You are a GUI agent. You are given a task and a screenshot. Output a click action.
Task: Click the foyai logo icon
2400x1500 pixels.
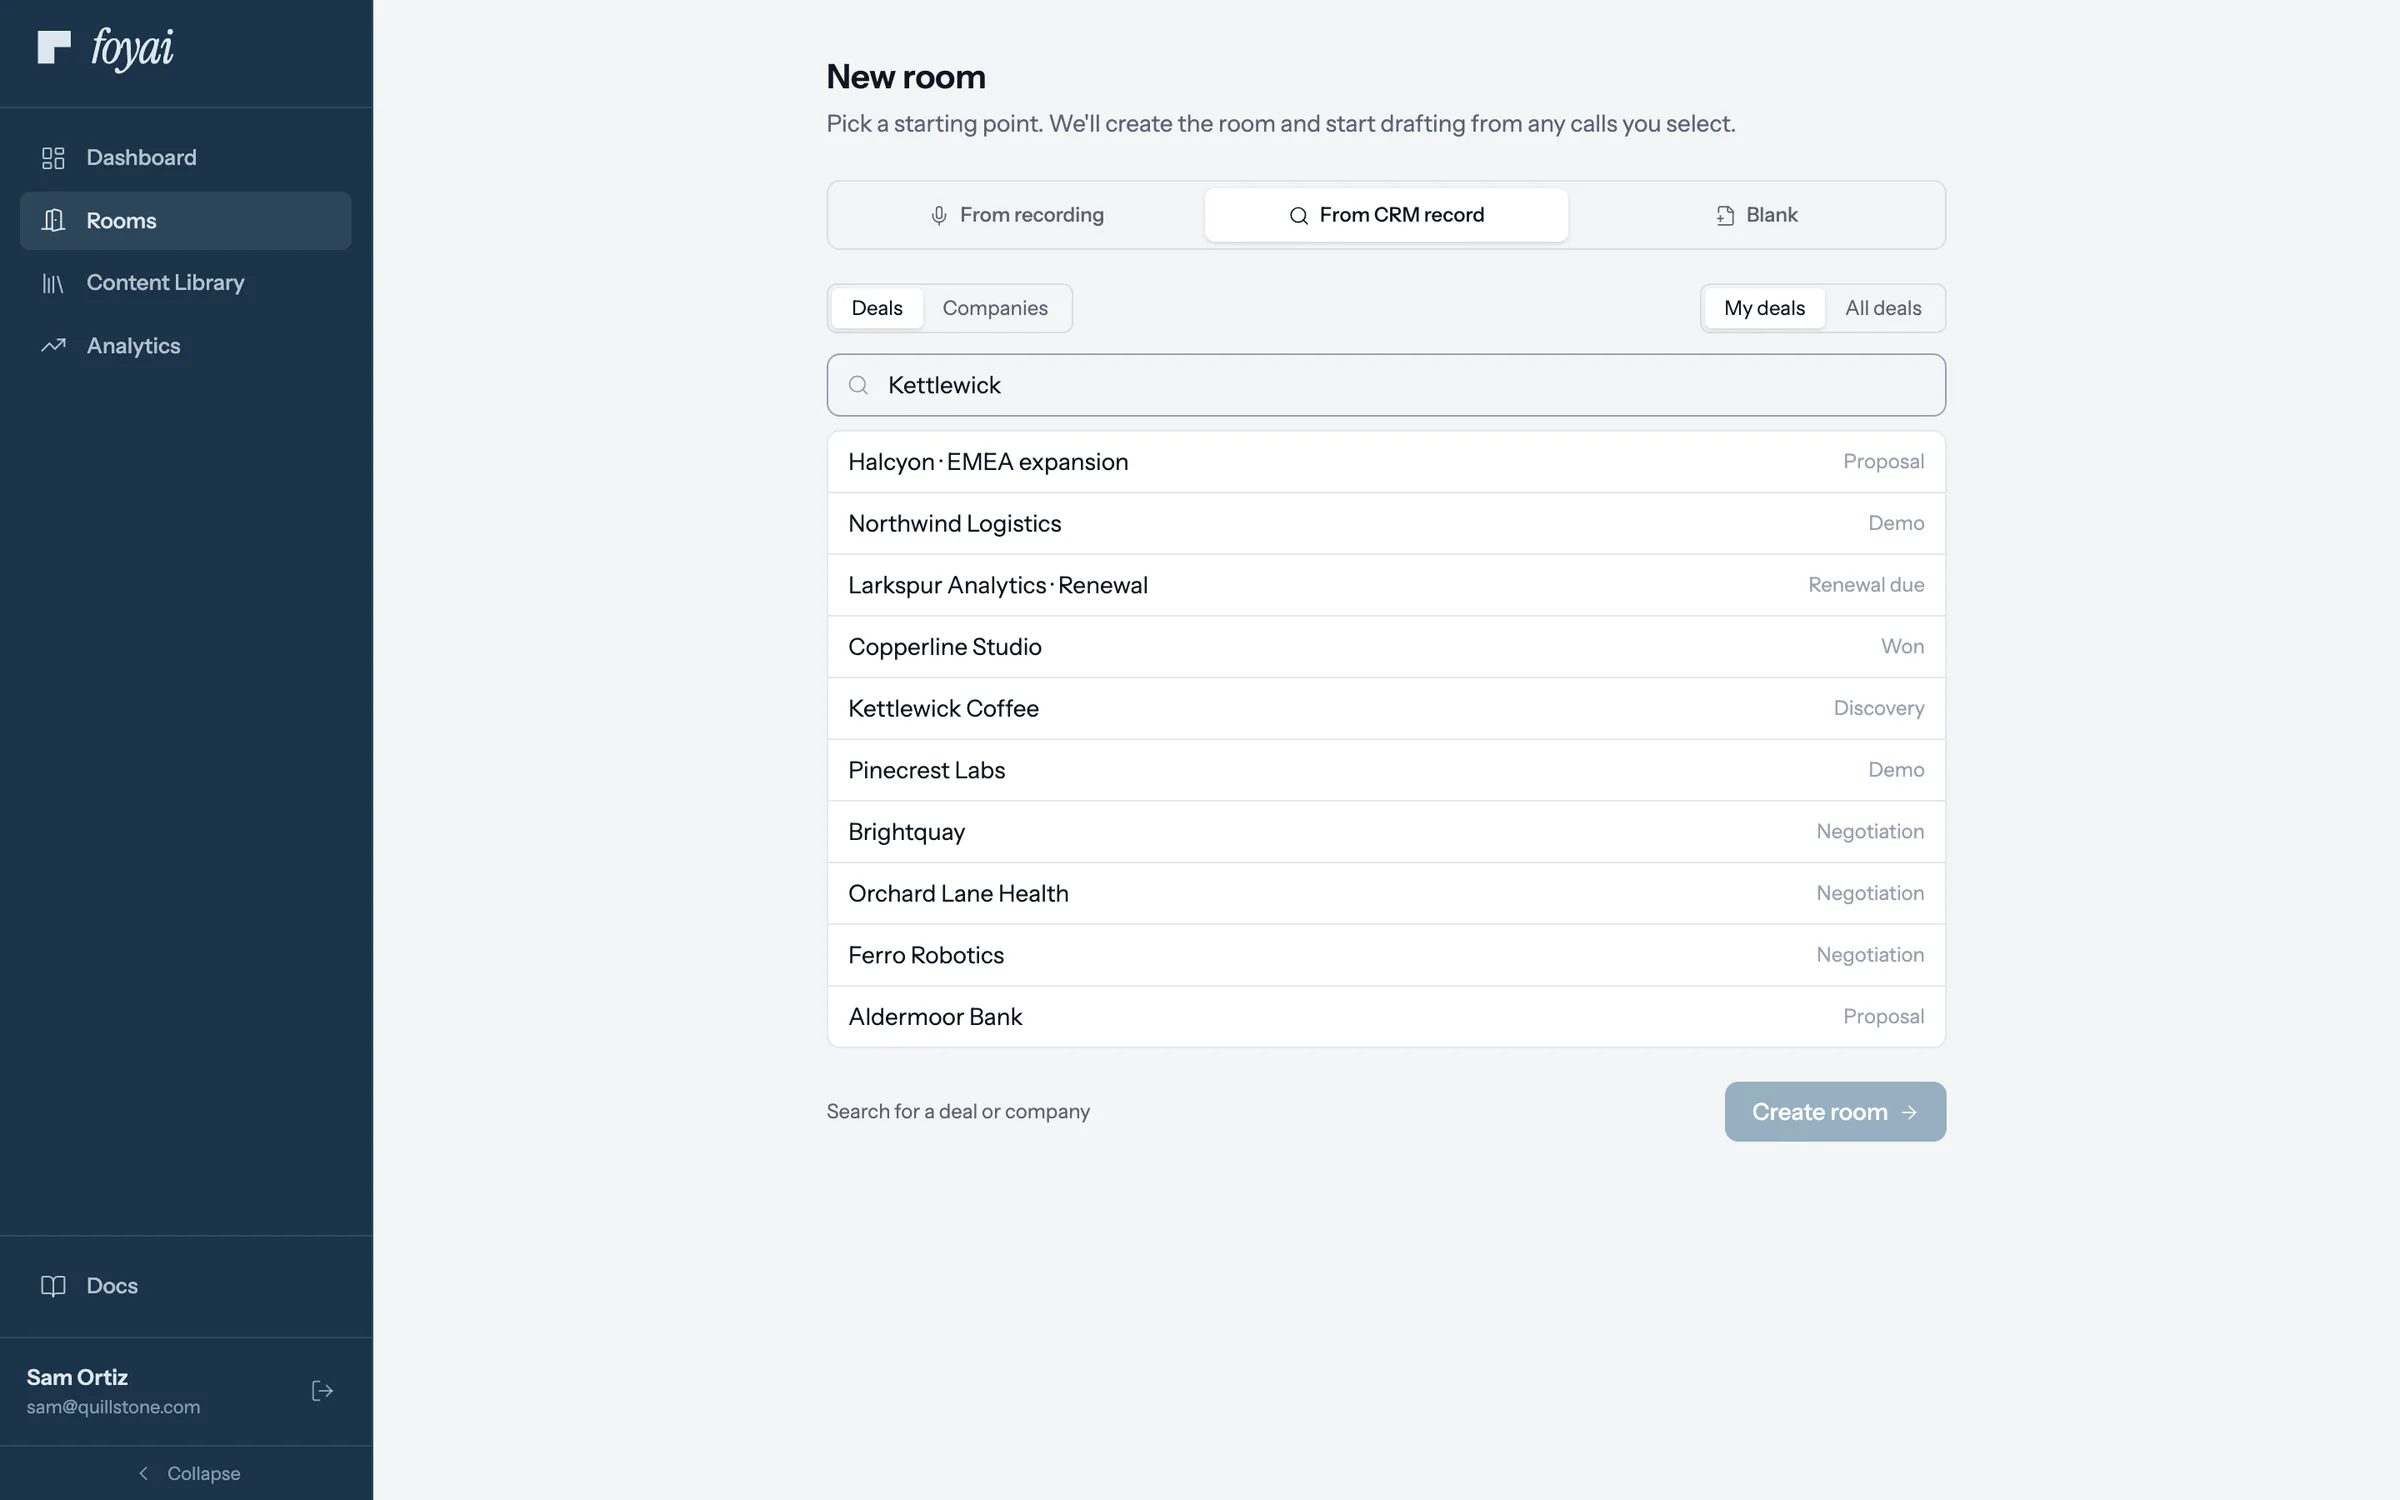[x=54, y=47]
